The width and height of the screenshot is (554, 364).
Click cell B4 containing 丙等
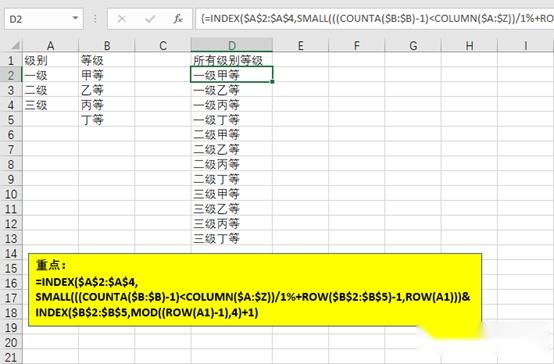point(107,105)
